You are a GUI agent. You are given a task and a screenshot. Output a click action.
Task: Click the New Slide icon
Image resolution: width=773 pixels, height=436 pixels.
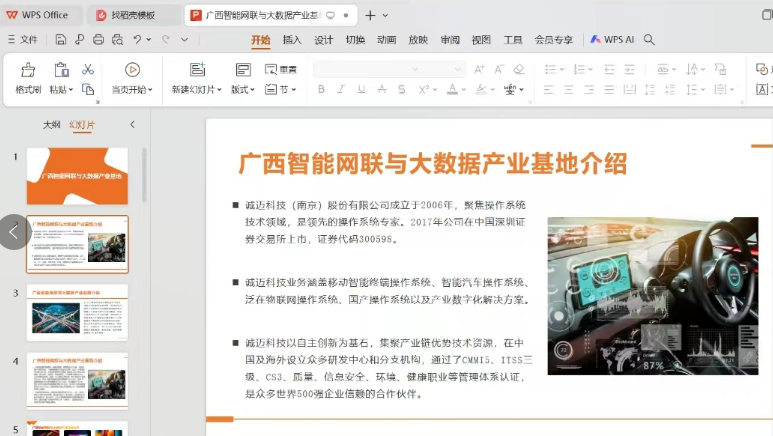[x=197, y=70]
